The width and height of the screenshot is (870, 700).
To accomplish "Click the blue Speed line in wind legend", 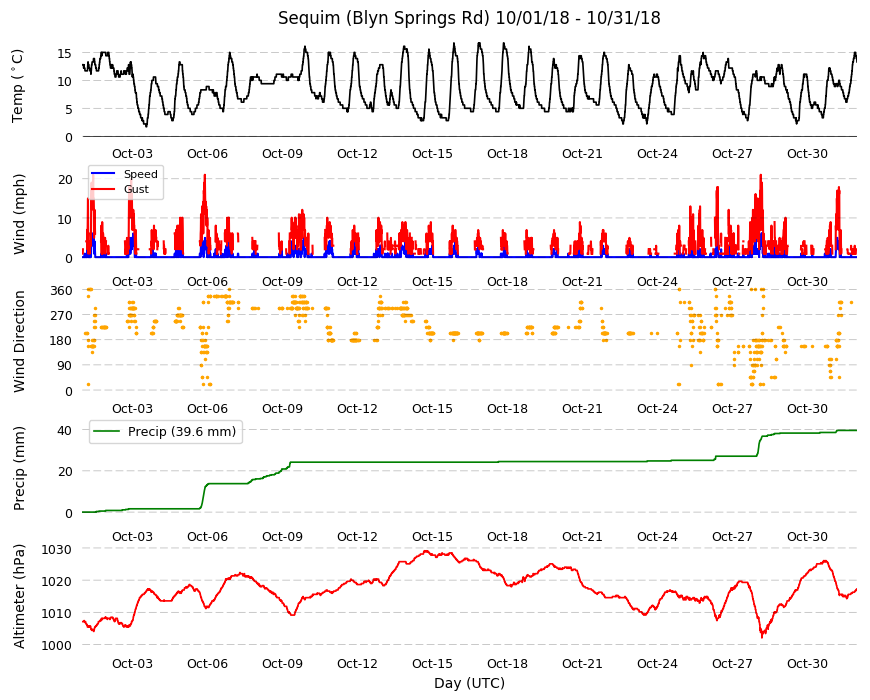I will tap(103, 174).
